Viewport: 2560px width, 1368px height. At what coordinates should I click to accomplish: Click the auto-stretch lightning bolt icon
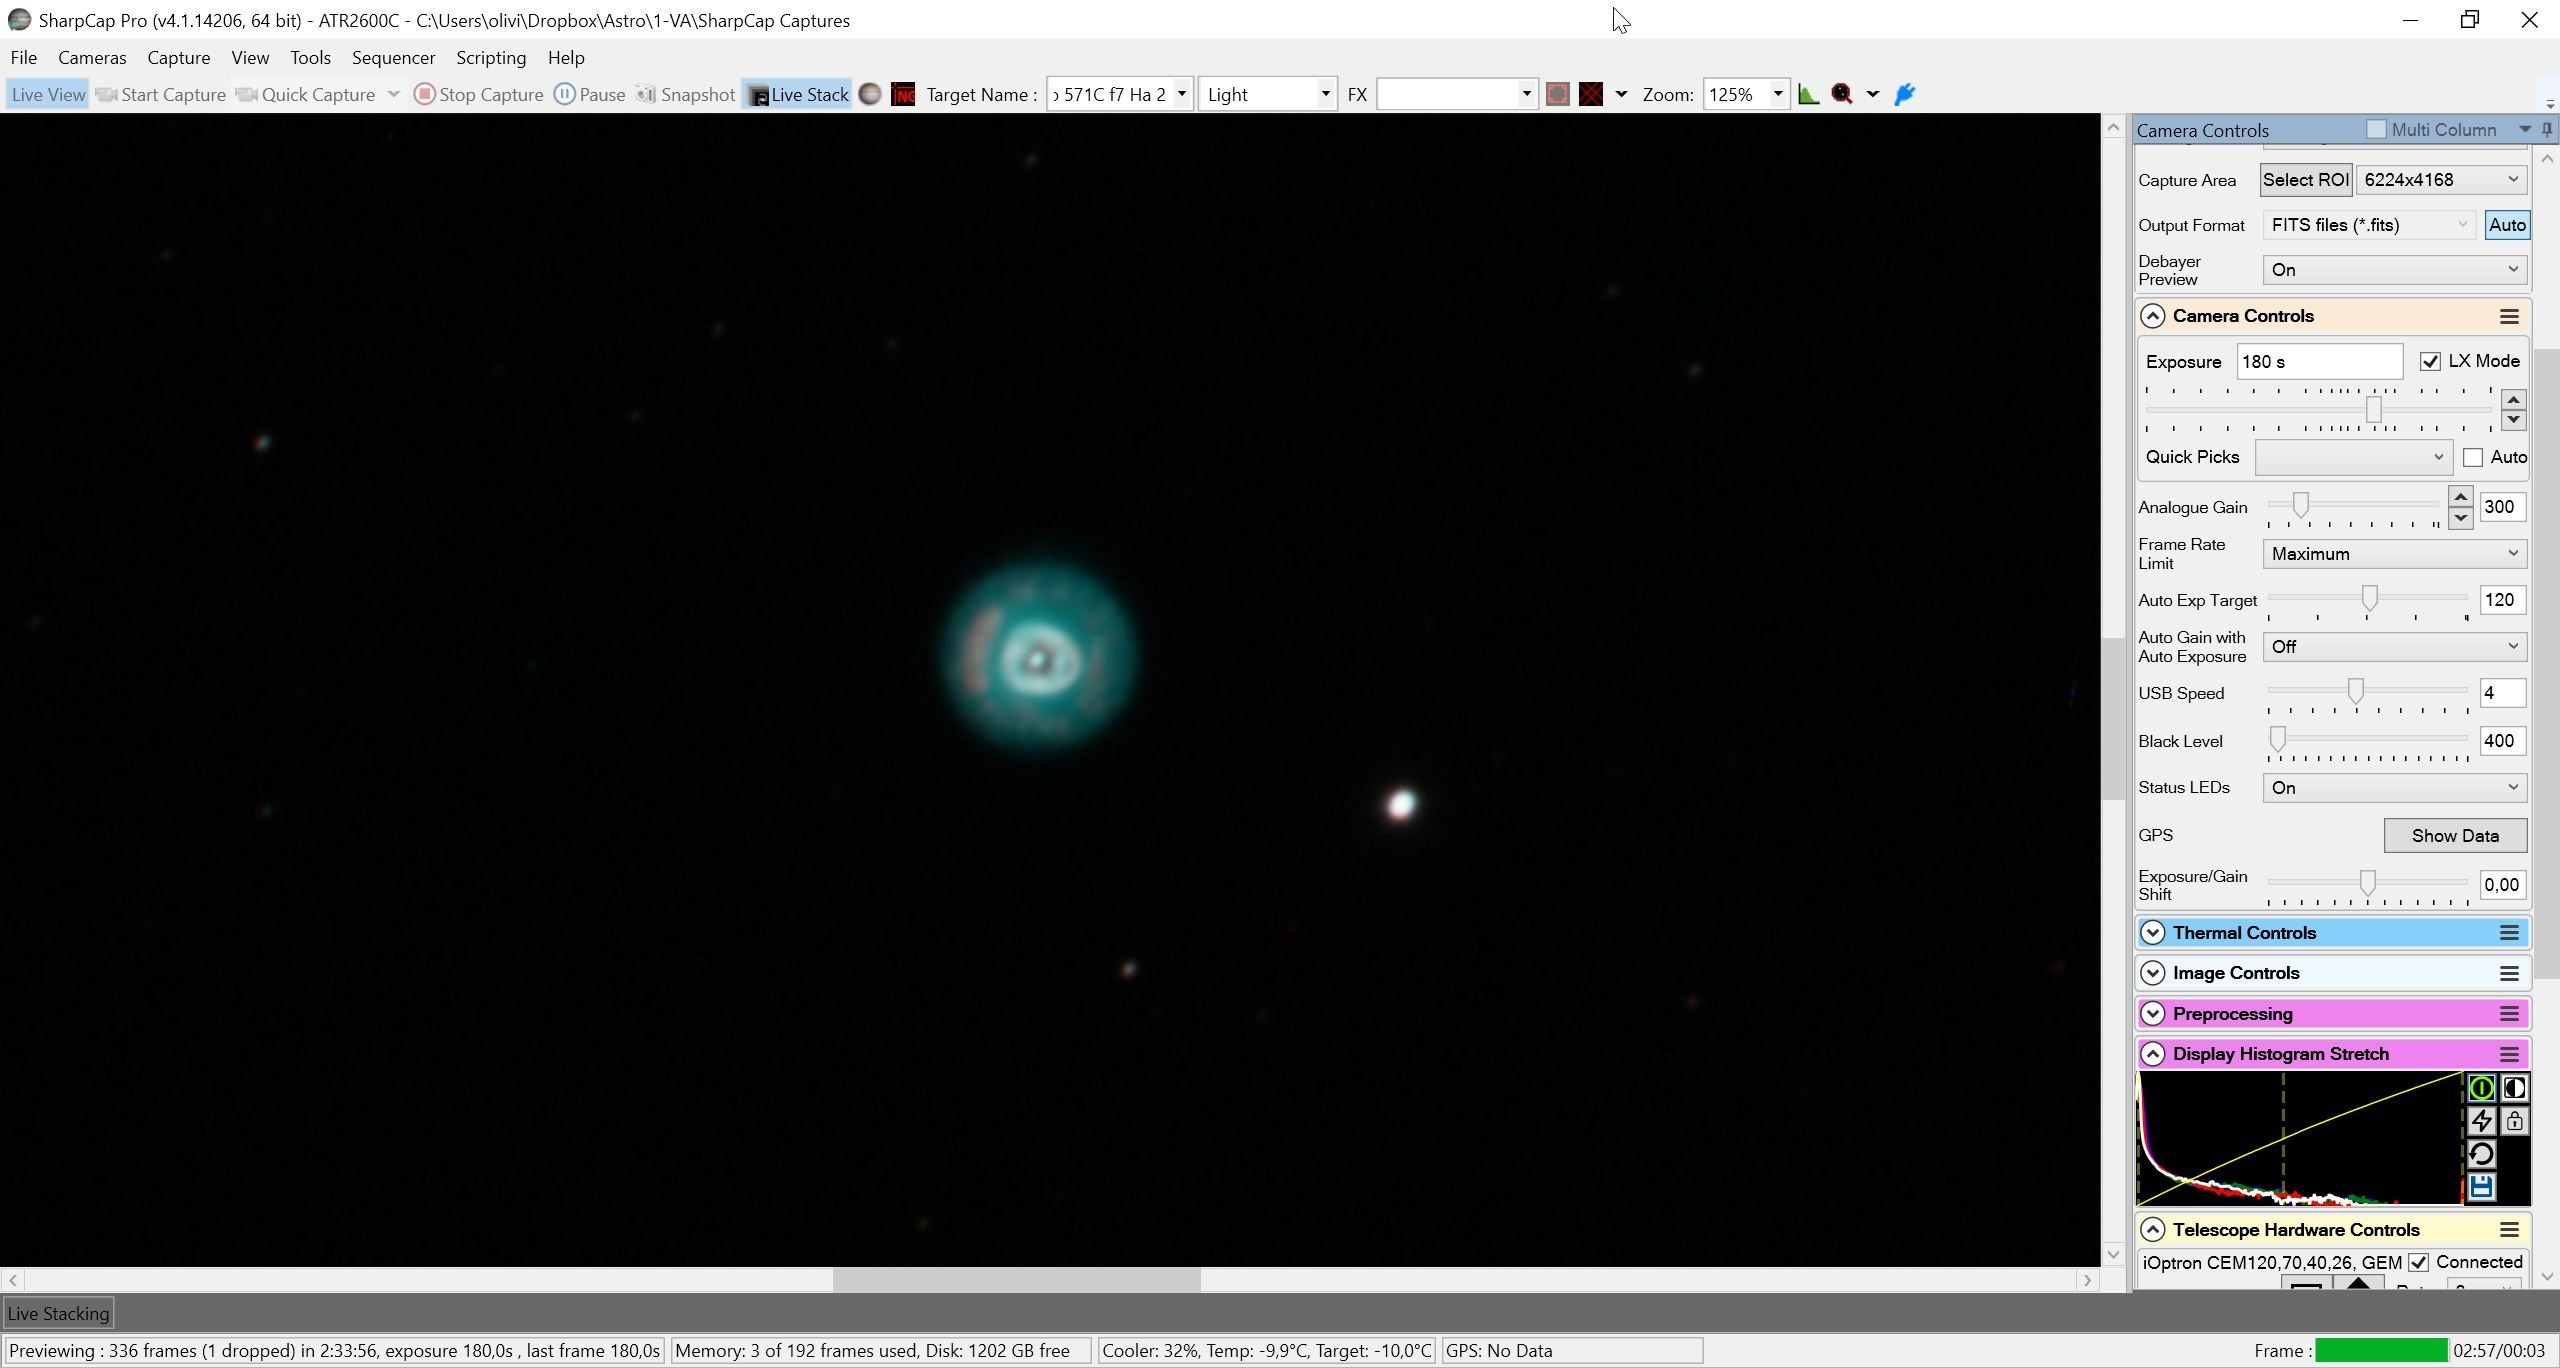click(2481, 1121)
